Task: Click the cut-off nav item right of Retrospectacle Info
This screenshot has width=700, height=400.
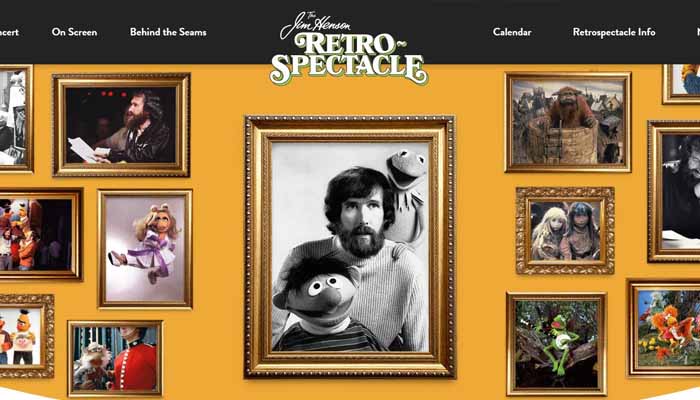Action: 697,32
